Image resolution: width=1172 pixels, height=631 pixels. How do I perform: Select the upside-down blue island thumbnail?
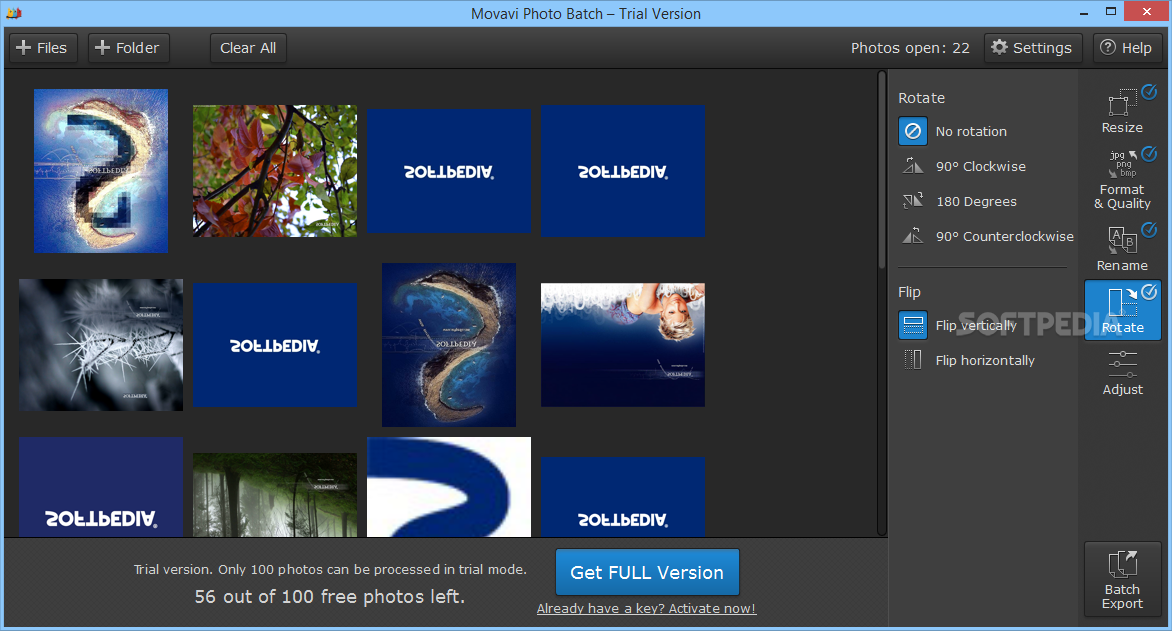(x=449, y=345)
